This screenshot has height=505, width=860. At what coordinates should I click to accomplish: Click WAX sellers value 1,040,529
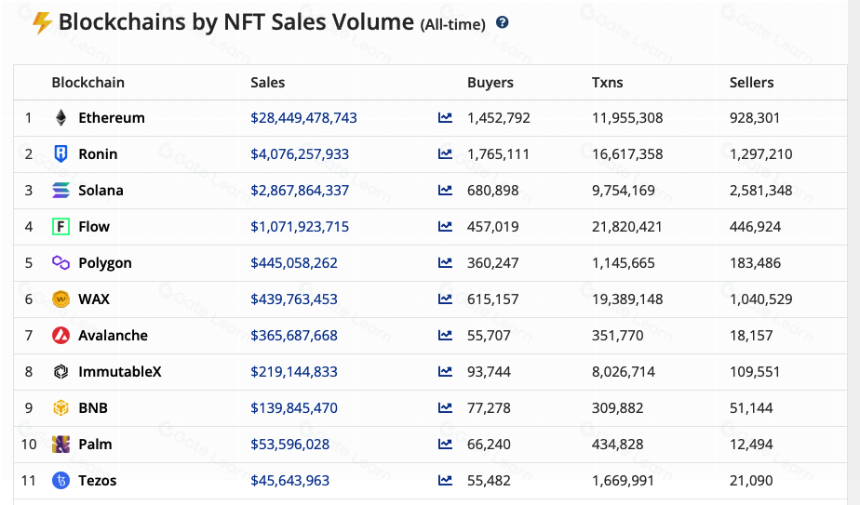click(761, 299)
